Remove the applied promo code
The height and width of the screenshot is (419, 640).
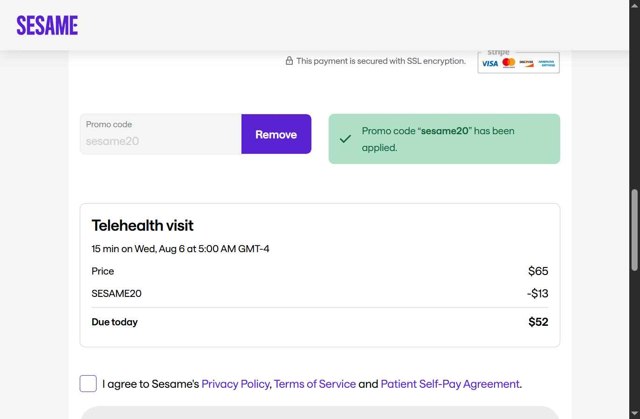pyautogui.click(x=276, y=134)
